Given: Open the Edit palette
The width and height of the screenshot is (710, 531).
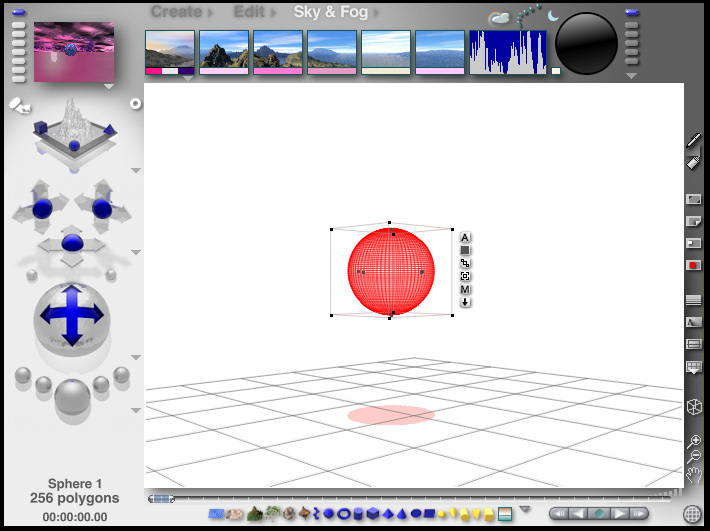Looking at the screenshot, I should [x=249, y=12].
